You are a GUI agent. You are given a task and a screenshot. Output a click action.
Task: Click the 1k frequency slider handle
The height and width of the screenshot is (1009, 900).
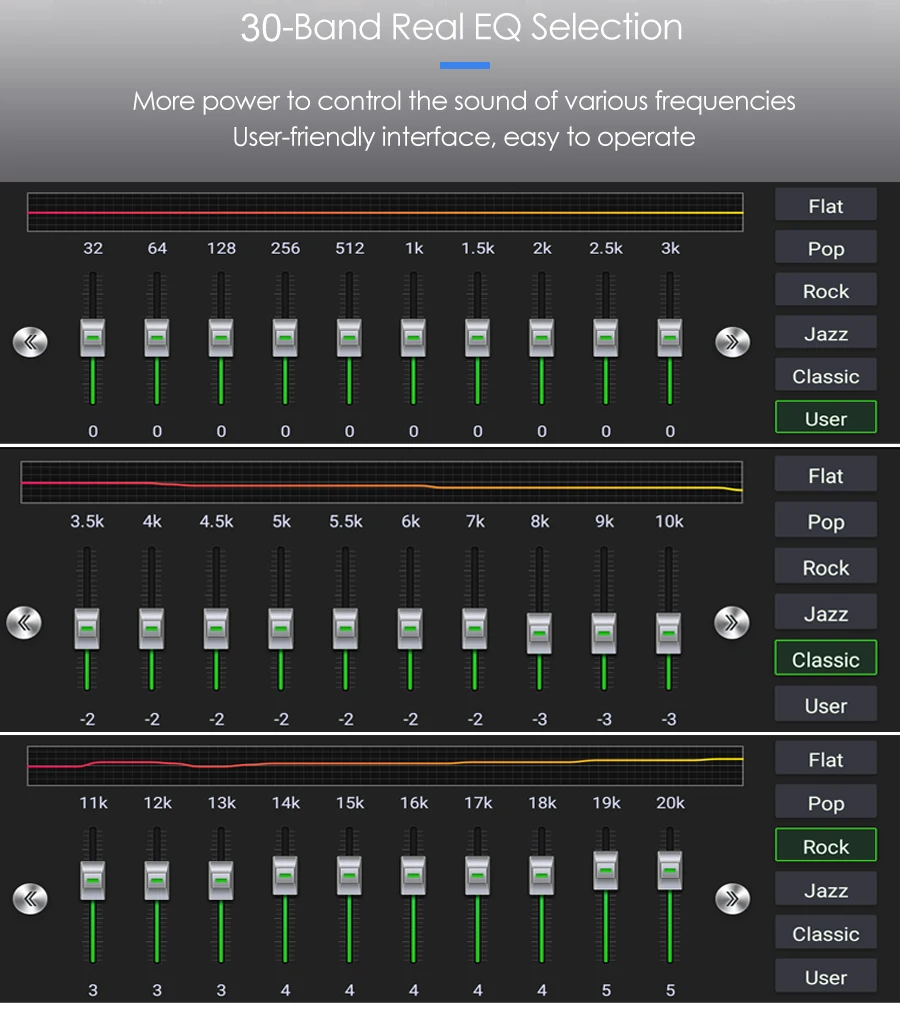click(x=413, y=338)
